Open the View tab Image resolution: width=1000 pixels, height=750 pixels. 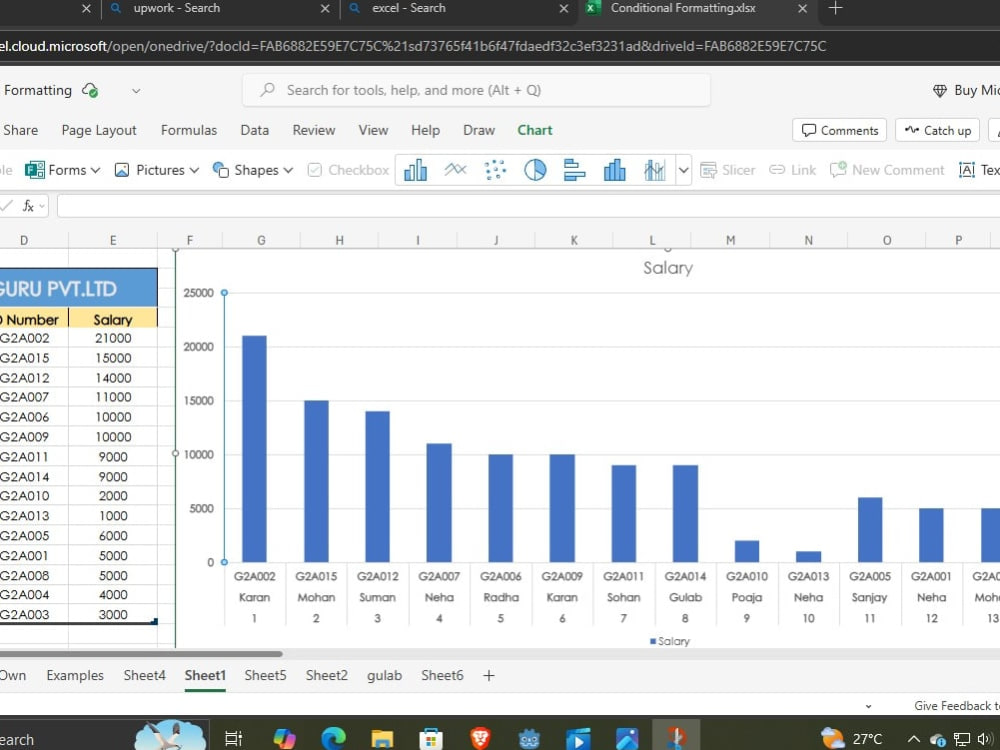[373, 130]
